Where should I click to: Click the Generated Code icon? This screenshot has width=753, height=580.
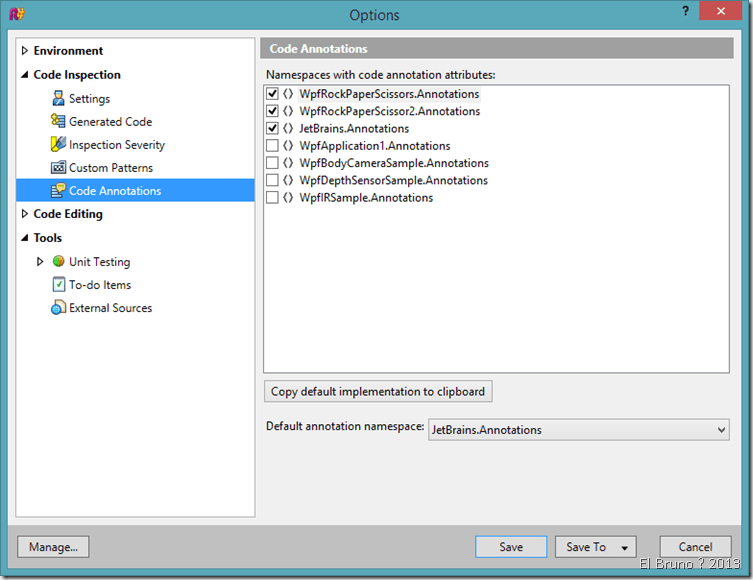tap(58, 122)
